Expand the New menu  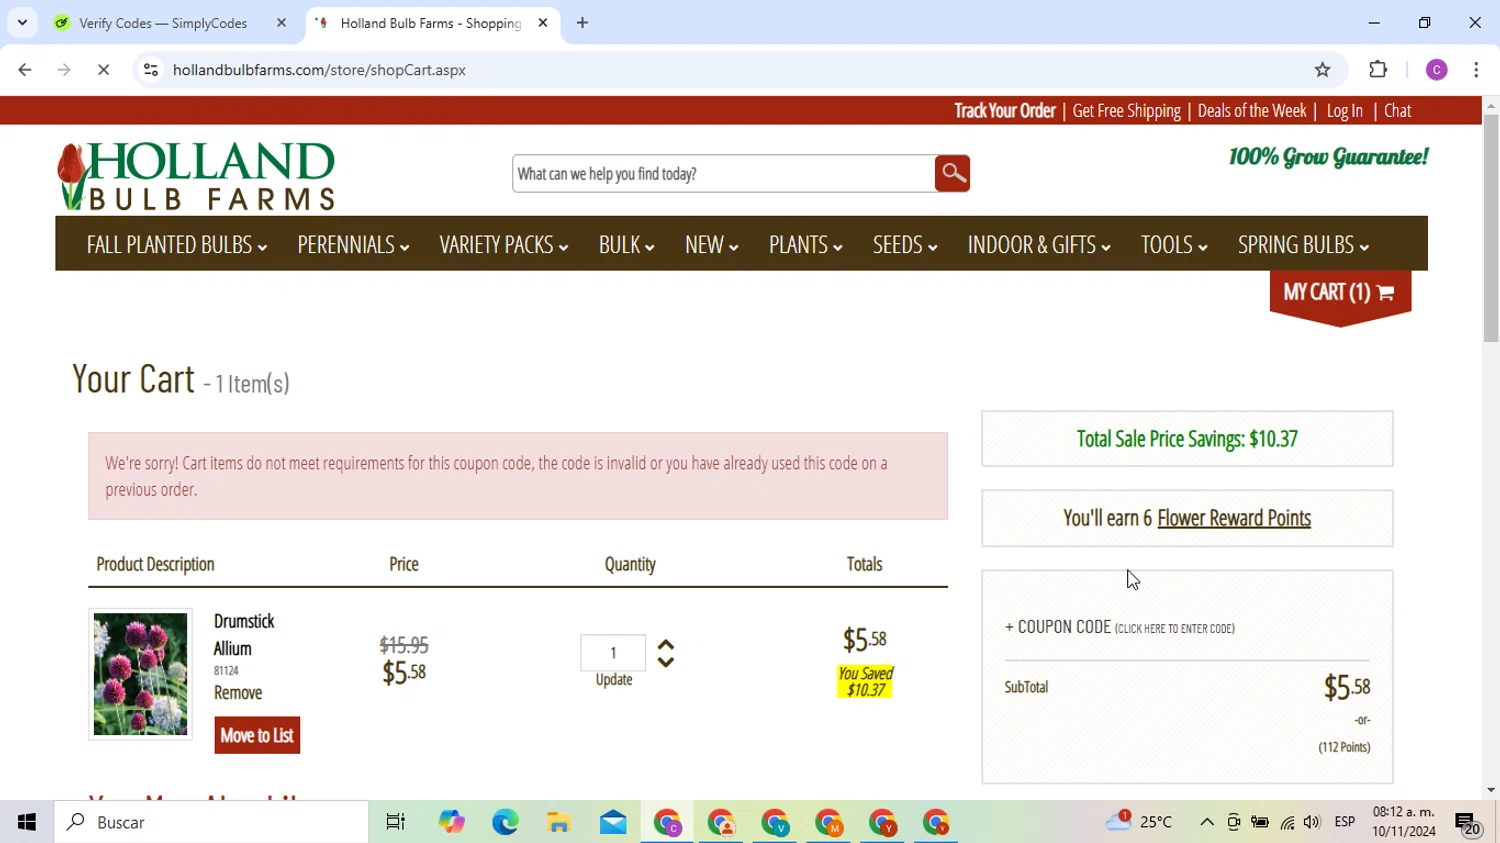(711, 245)
